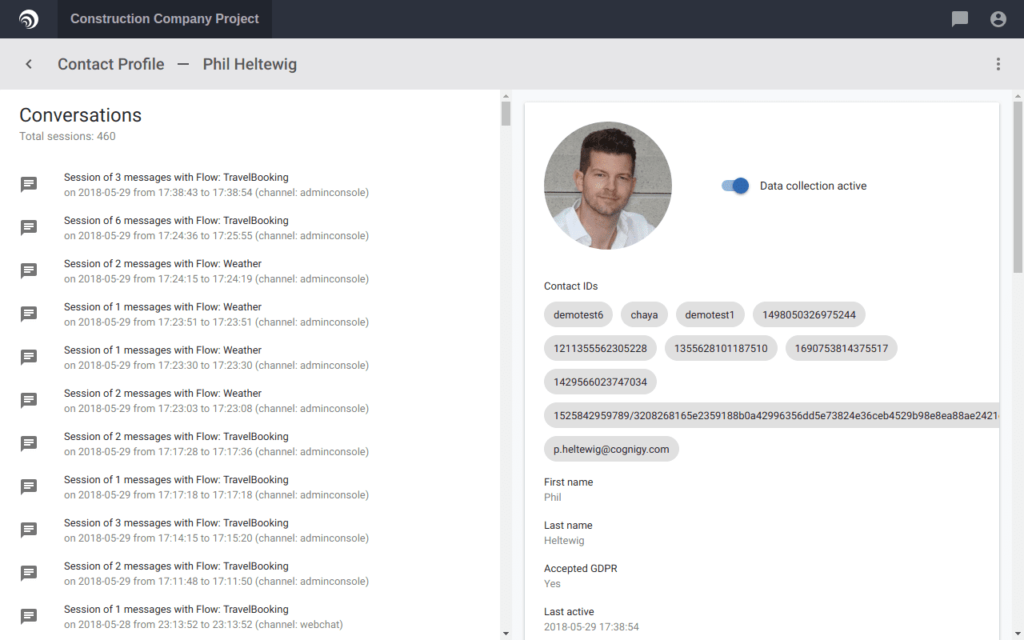Open the chat icon in top bar
This screenshot has width=1024, height=640.
(959, 19)
